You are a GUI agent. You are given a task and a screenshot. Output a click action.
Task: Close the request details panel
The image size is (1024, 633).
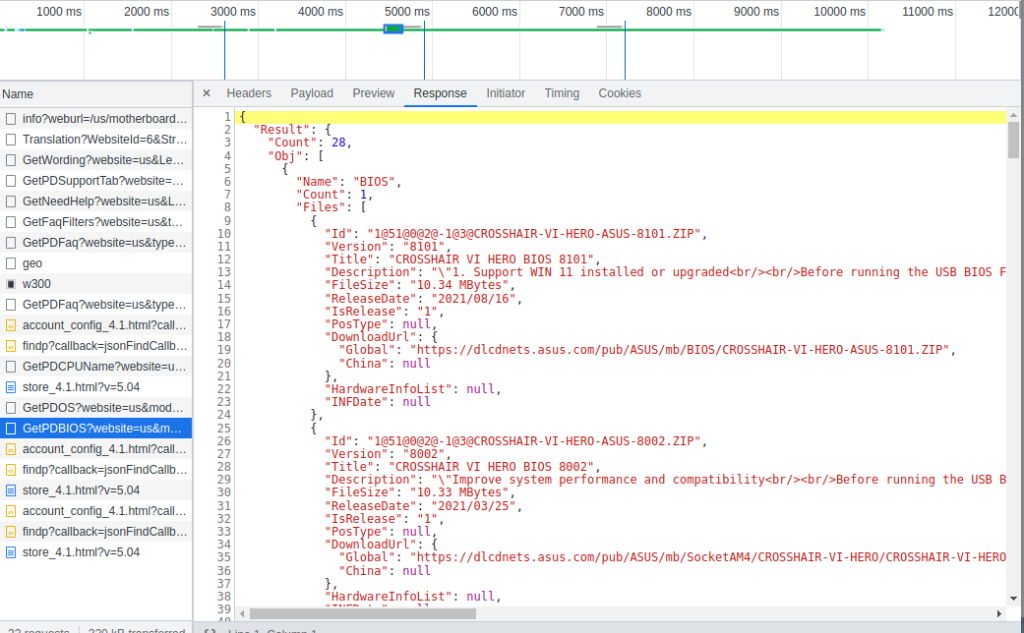[206, 93]
